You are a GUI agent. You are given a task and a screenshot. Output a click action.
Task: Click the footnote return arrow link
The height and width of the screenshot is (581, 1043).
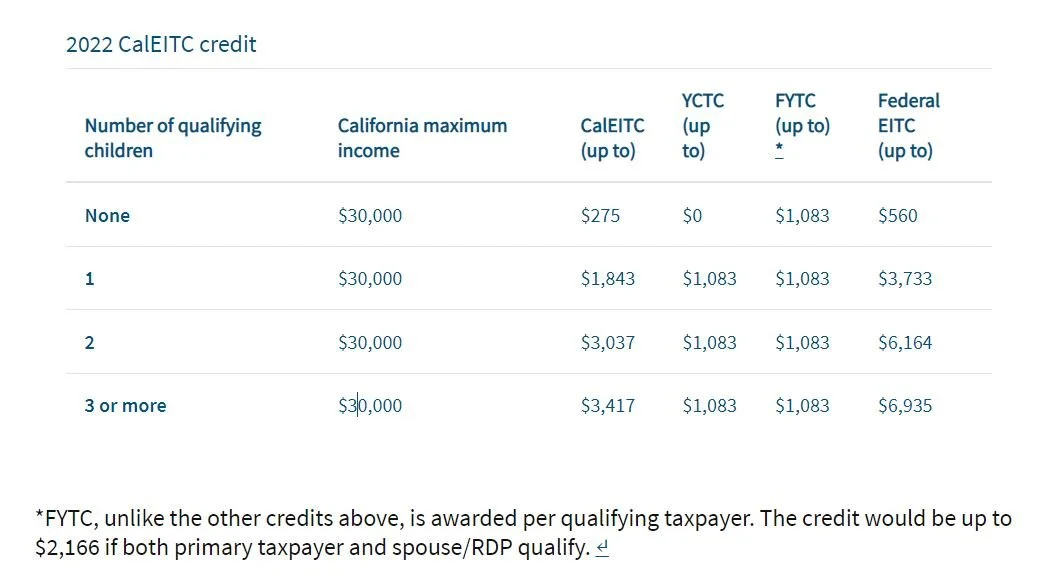point(602,548)
